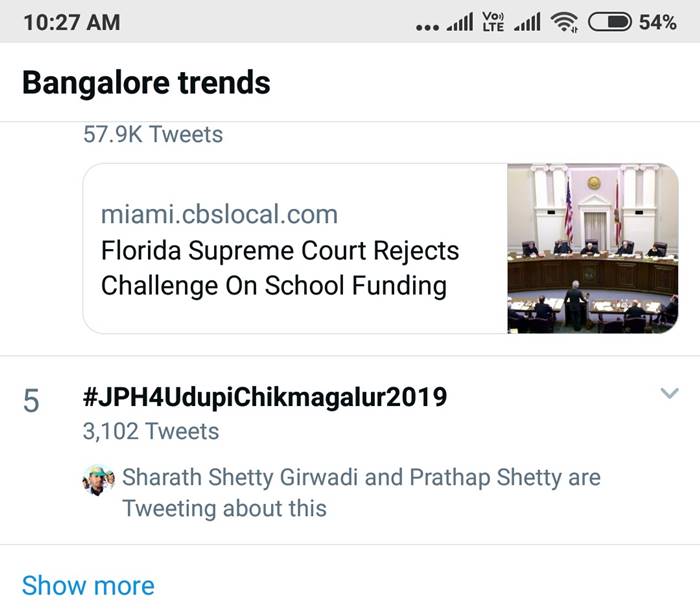Click the miami.cbslocal.com source link
The height and width of the screenshot is (614, 700).
point(219,214)
